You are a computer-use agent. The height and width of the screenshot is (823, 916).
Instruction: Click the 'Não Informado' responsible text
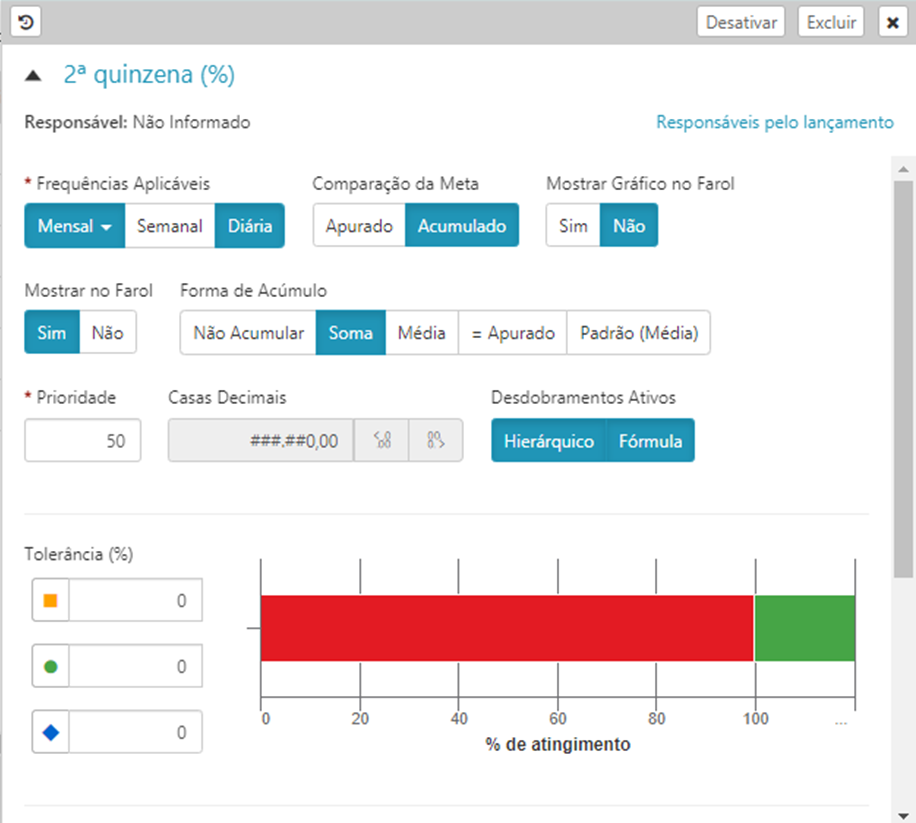pos(192,122)
